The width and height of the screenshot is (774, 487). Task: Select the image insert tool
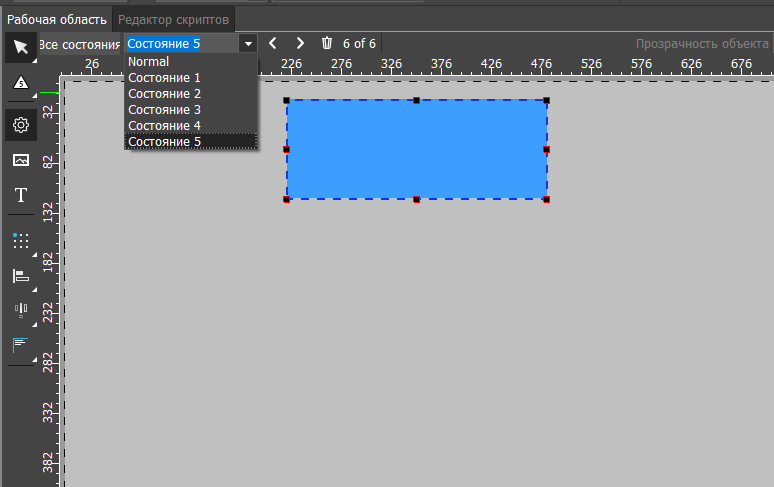point(20,160)
